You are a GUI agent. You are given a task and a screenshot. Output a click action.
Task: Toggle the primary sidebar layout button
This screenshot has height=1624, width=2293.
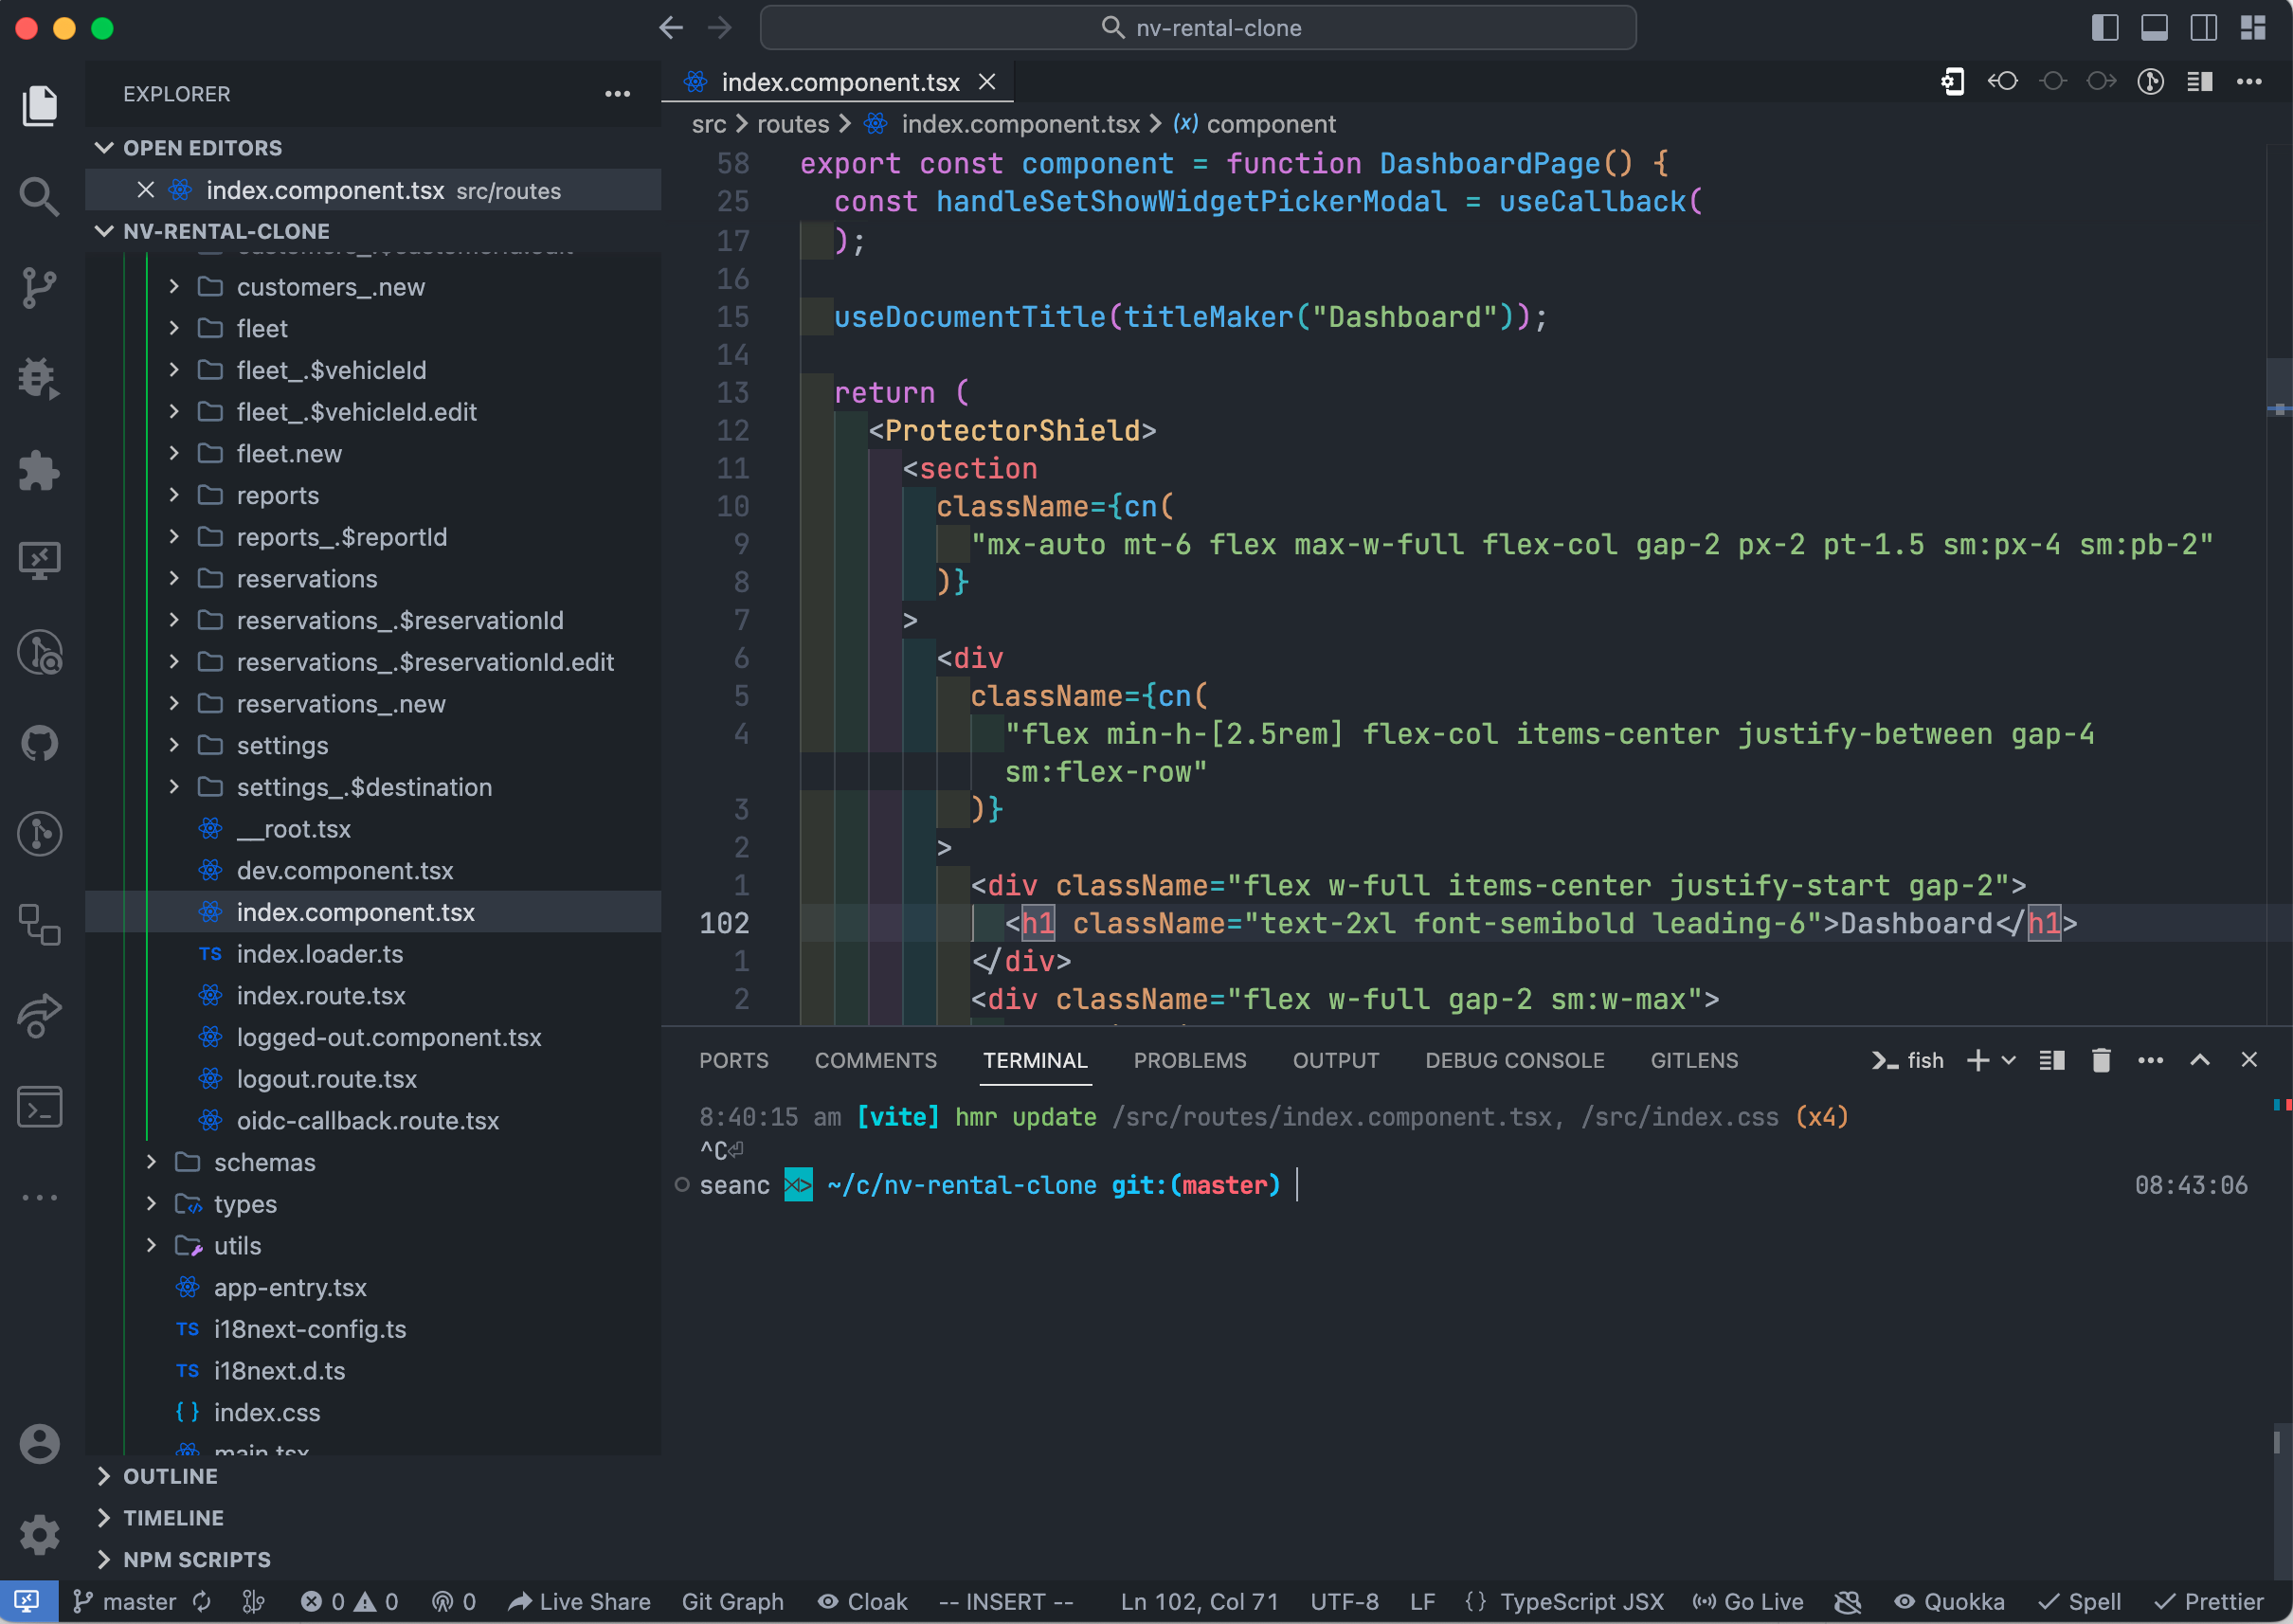(x=2104, y=28)
